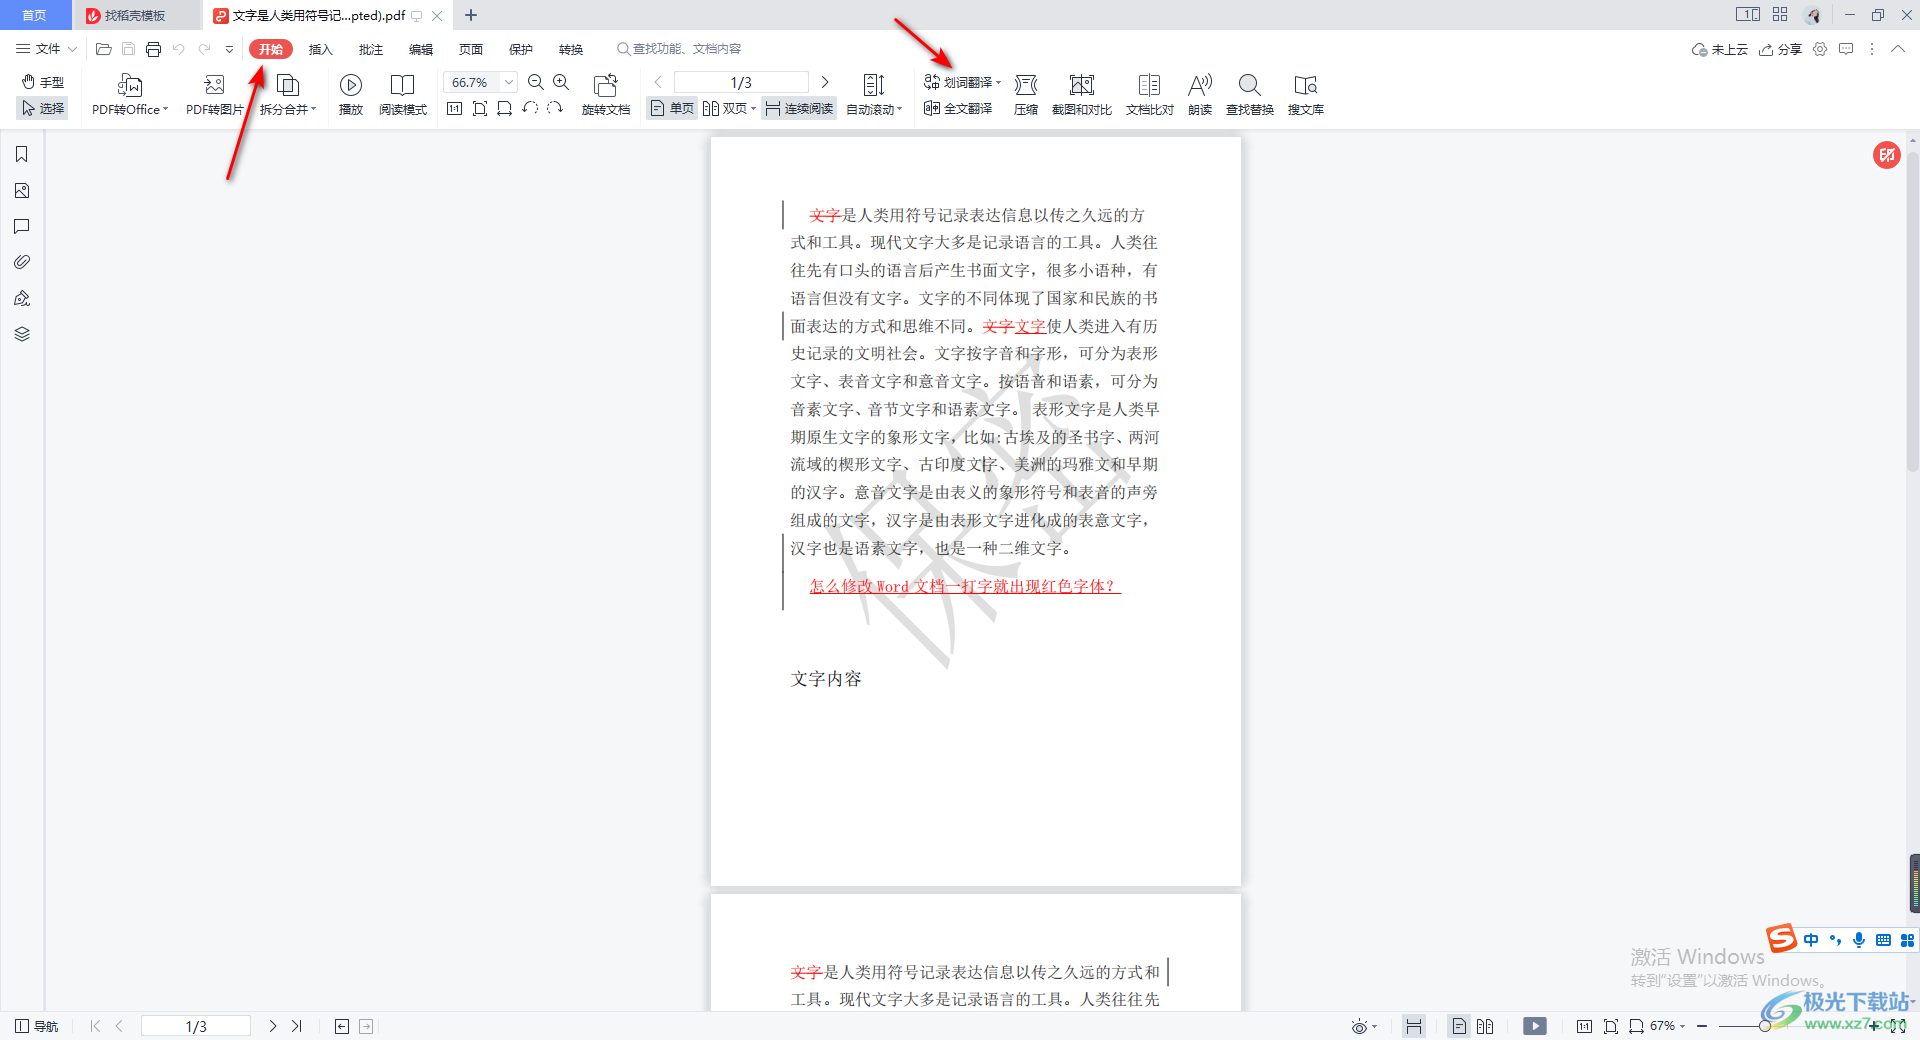Click the zoom slider handle

(x=1765, y=1026)
